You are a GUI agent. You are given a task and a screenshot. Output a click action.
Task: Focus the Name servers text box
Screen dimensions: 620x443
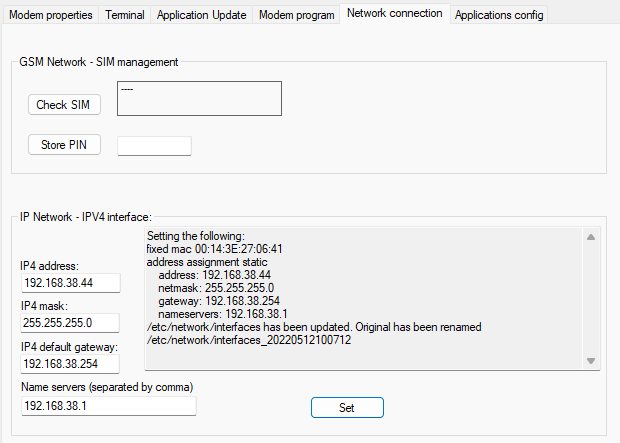pos(108,405)
